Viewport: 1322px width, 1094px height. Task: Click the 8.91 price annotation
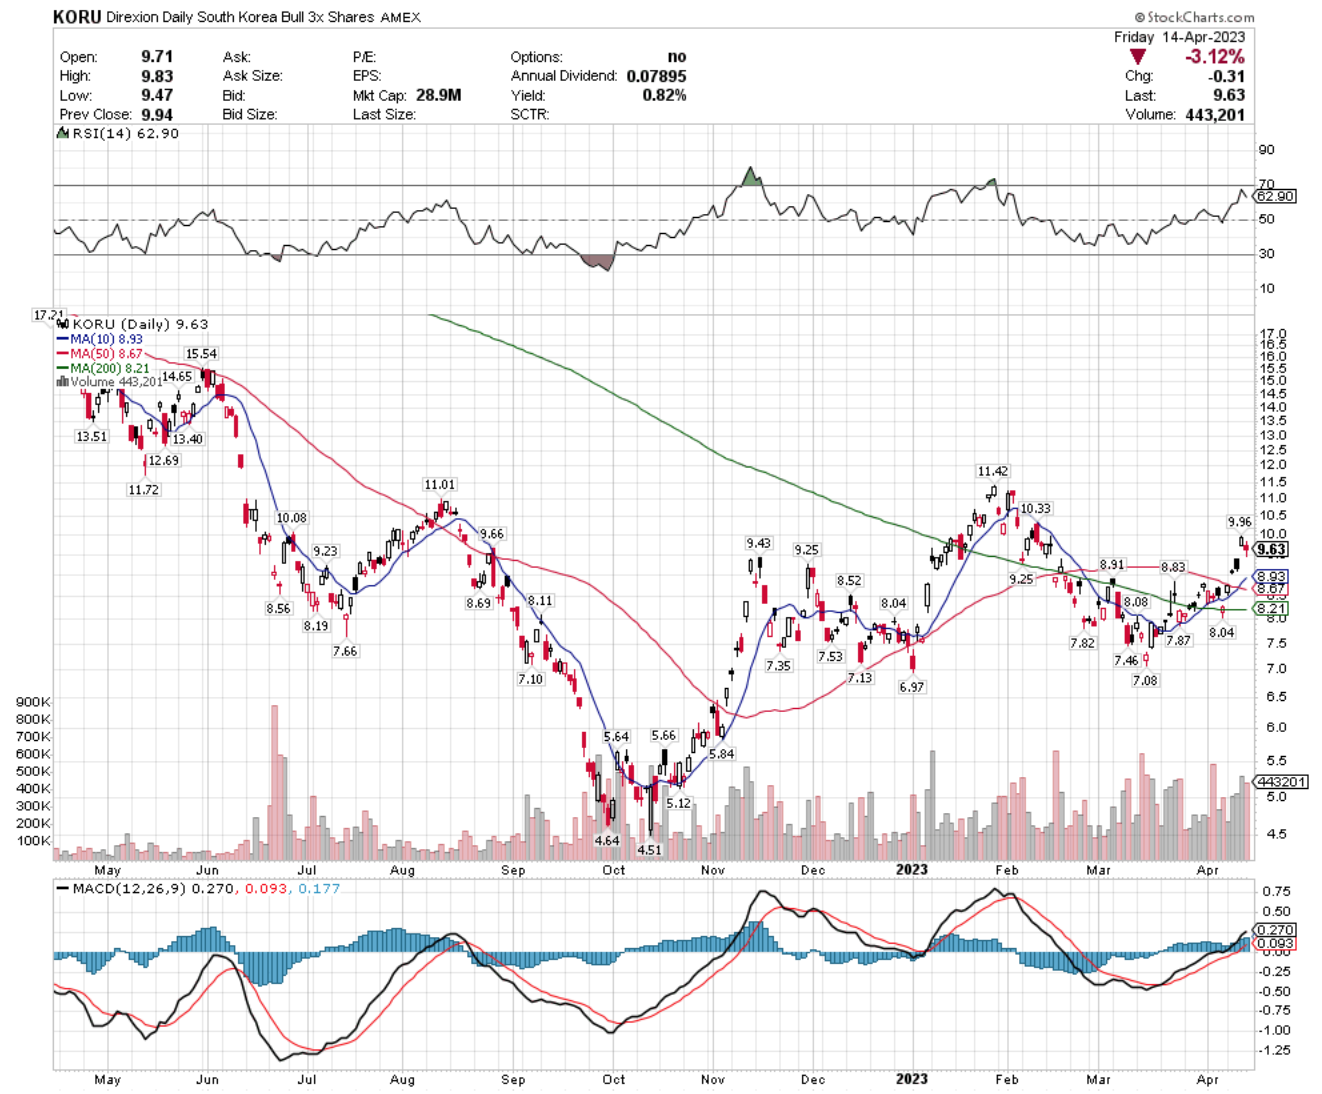[1112, 565]
